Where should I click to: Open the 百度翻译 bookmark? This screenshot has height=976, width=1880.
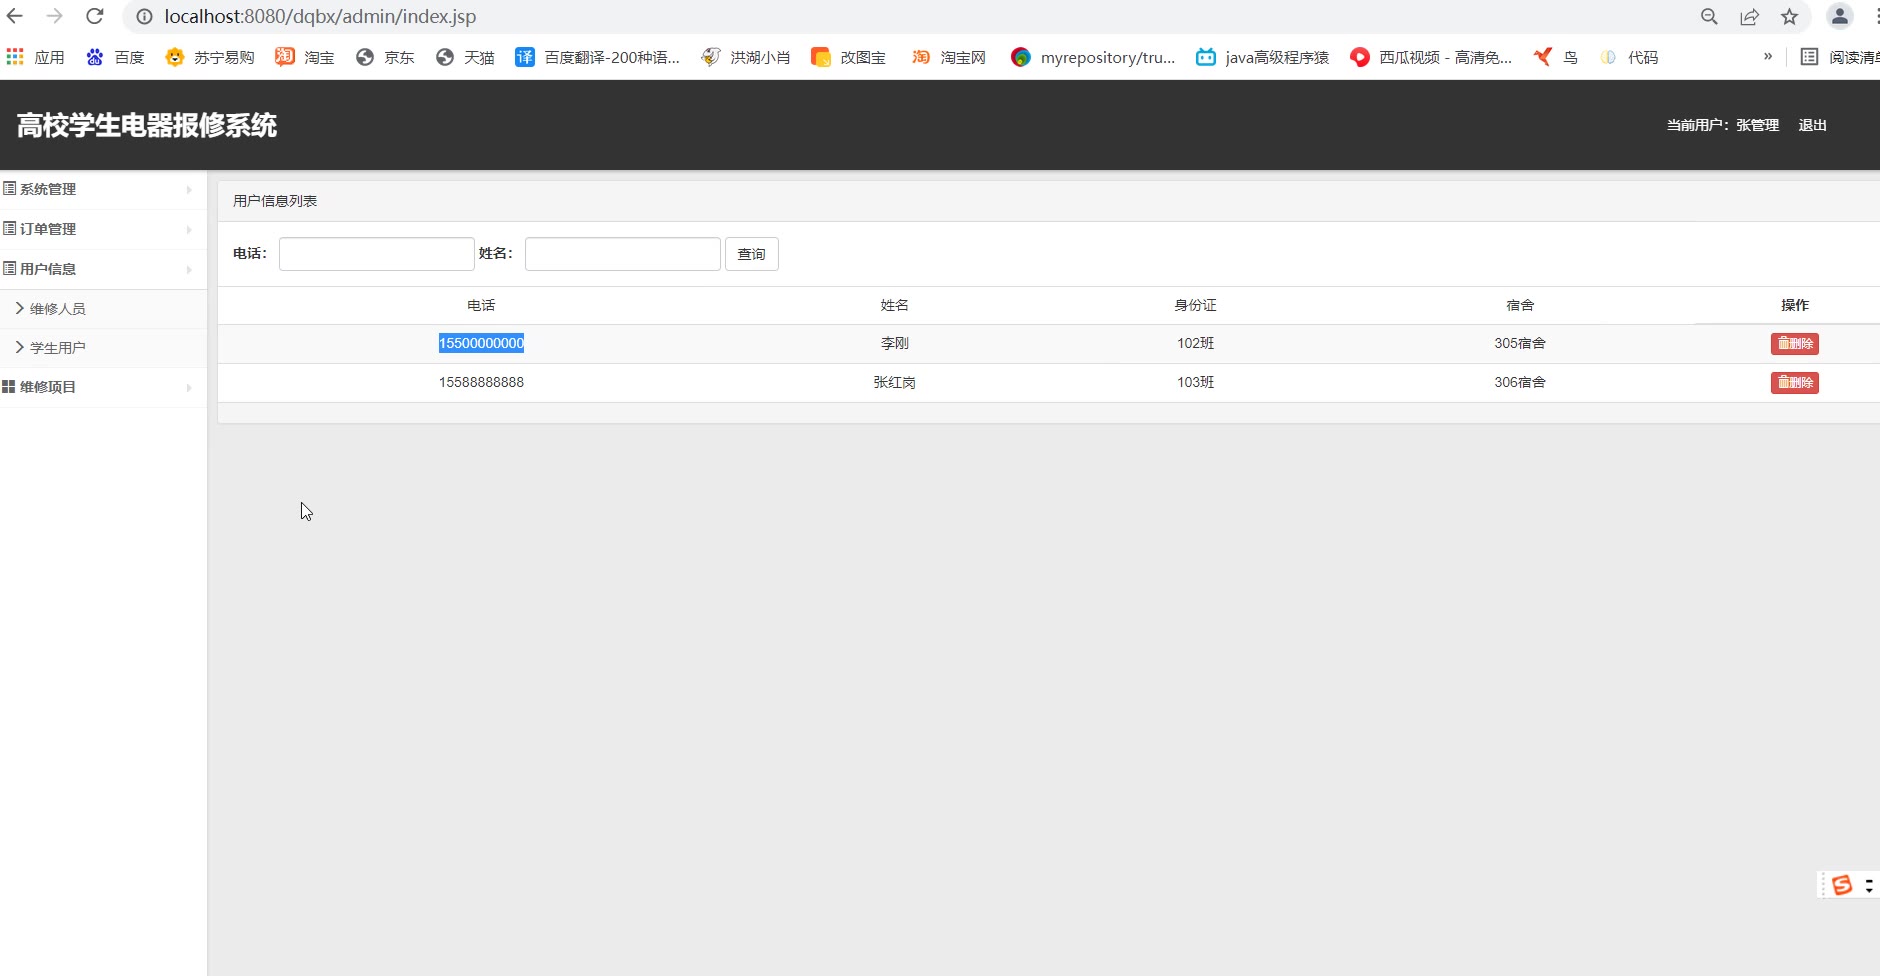tap(597, 57)
